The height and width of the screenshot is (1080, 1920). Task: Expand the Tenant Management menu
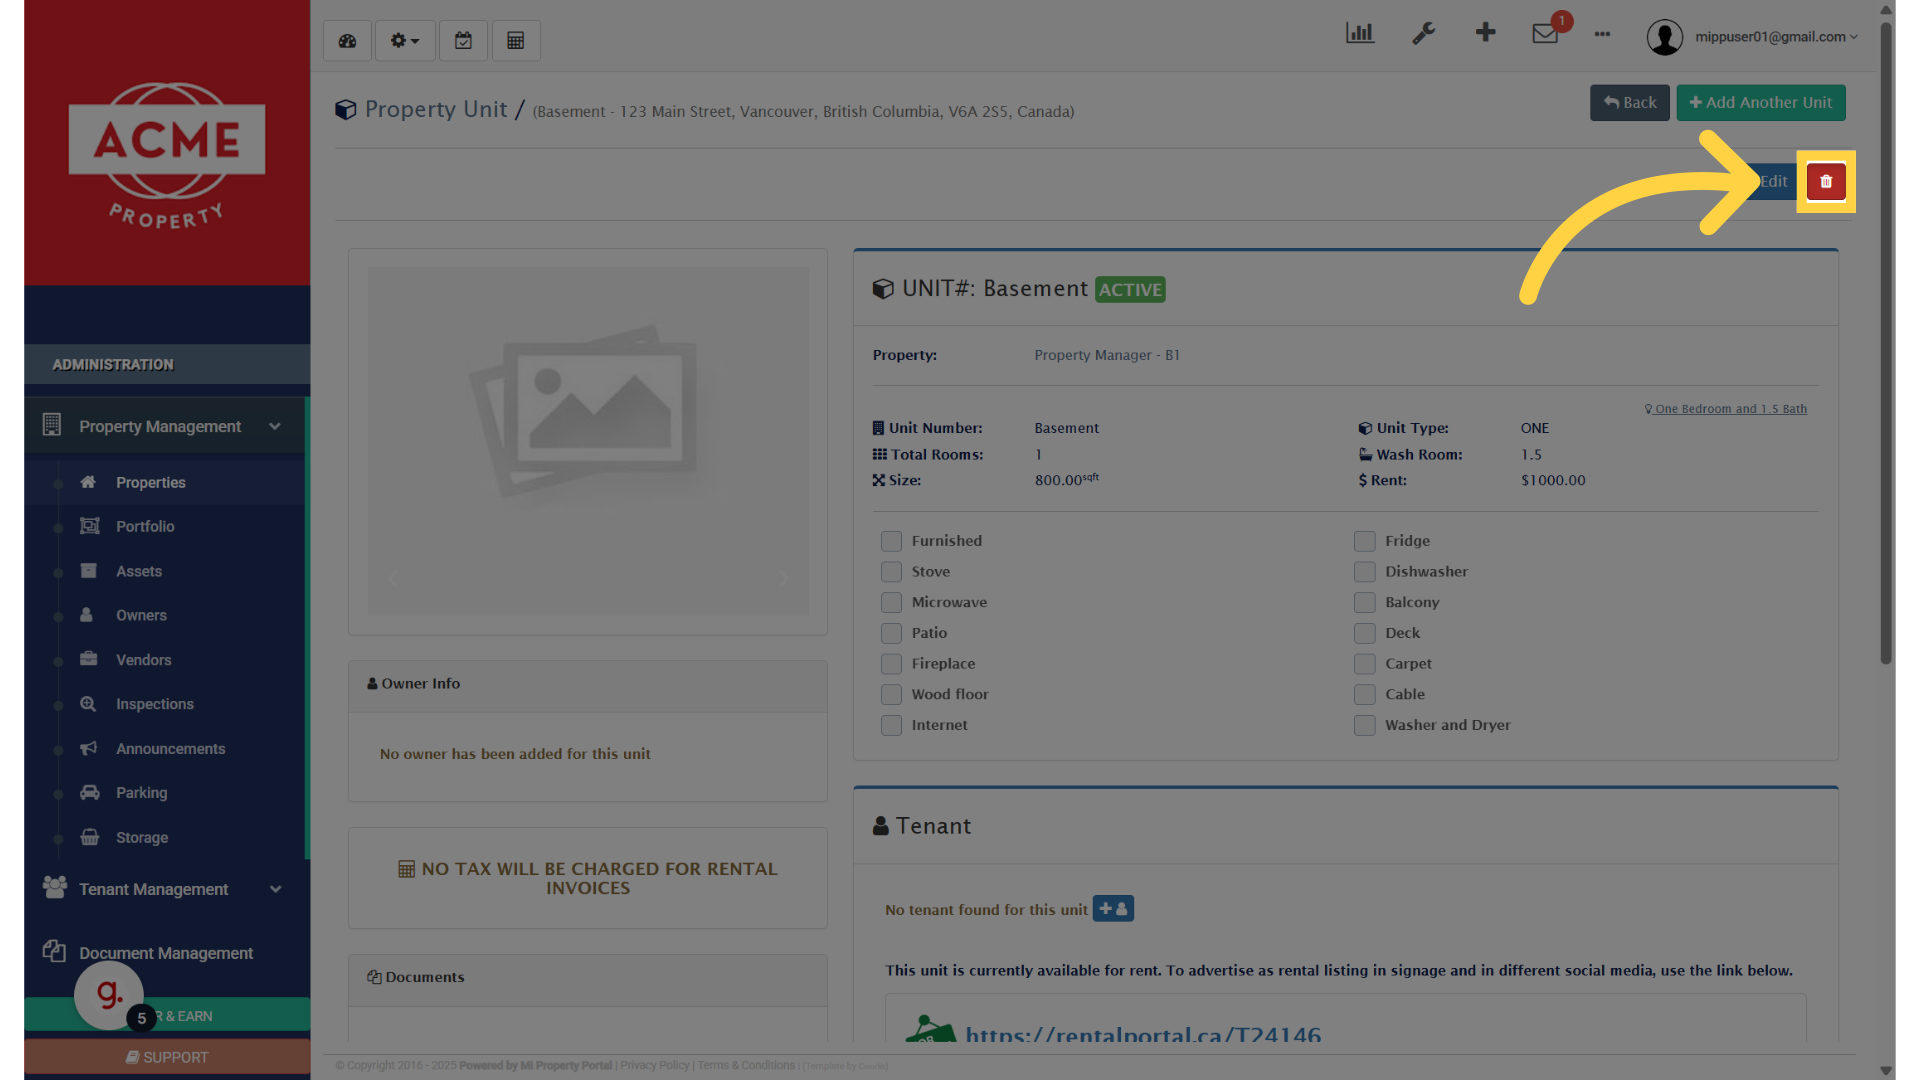tap(165, 890)
